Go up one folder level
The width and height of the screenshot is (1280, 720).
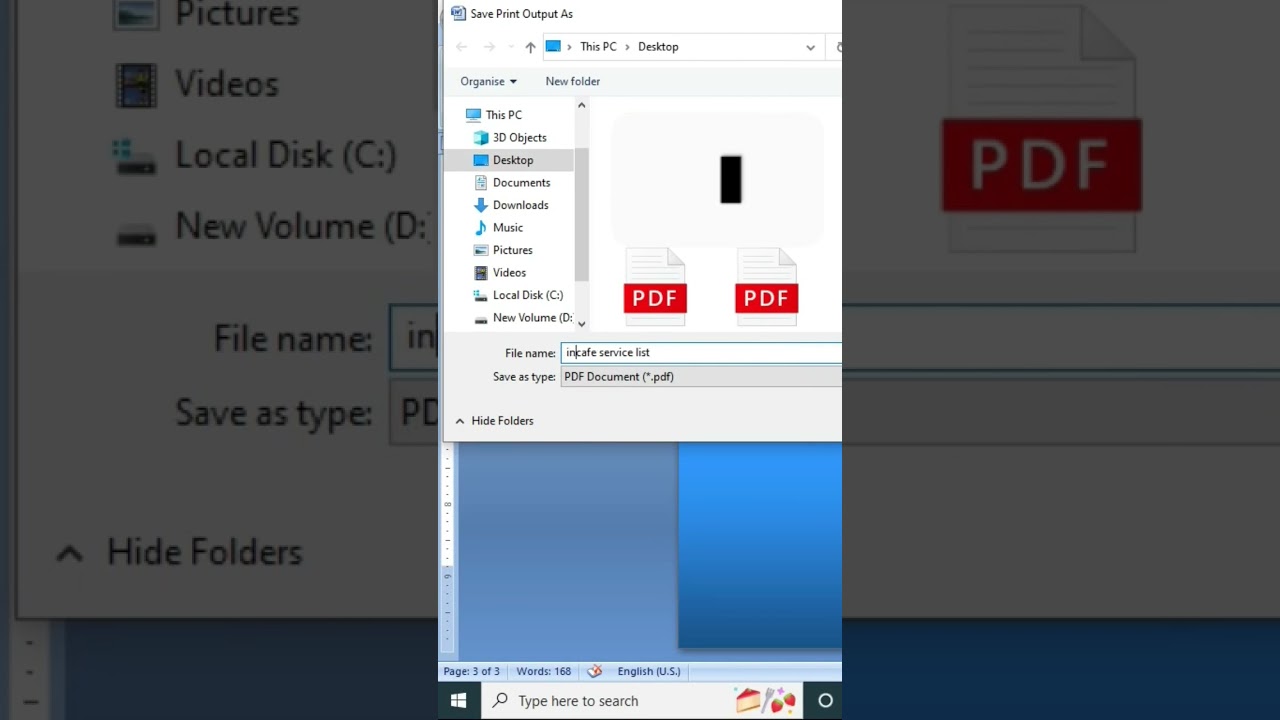(530, 47)
